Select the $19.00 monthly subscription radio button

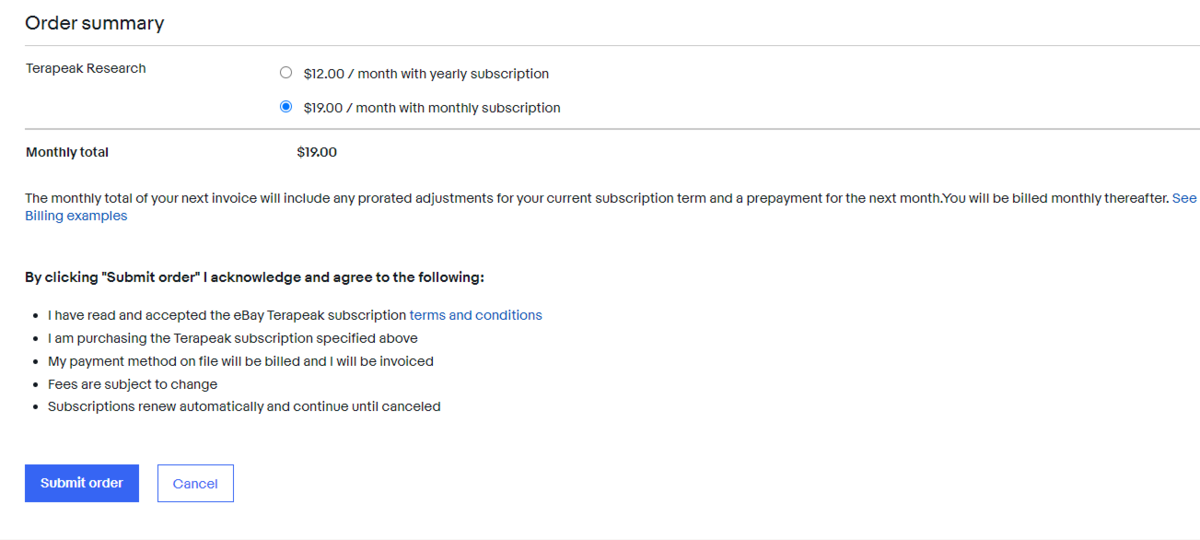click(286, 107)
